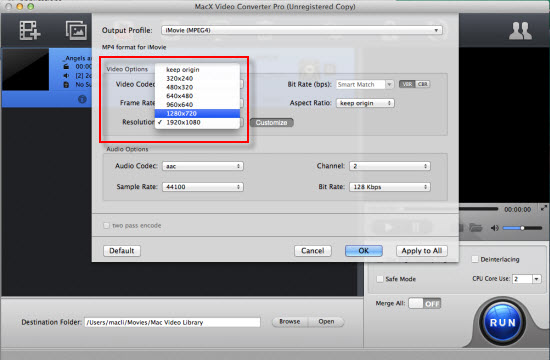
Task: Click the Cancel button
Action: click(x=313, y=251)
